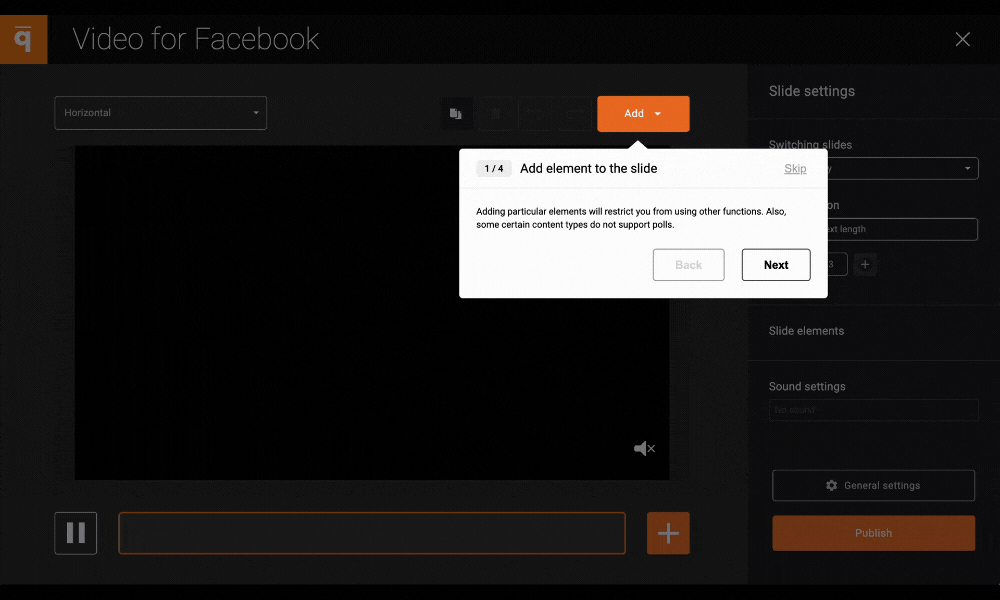
Task: Click the delete slide trash icon
Action: click(x=496, y=113)
